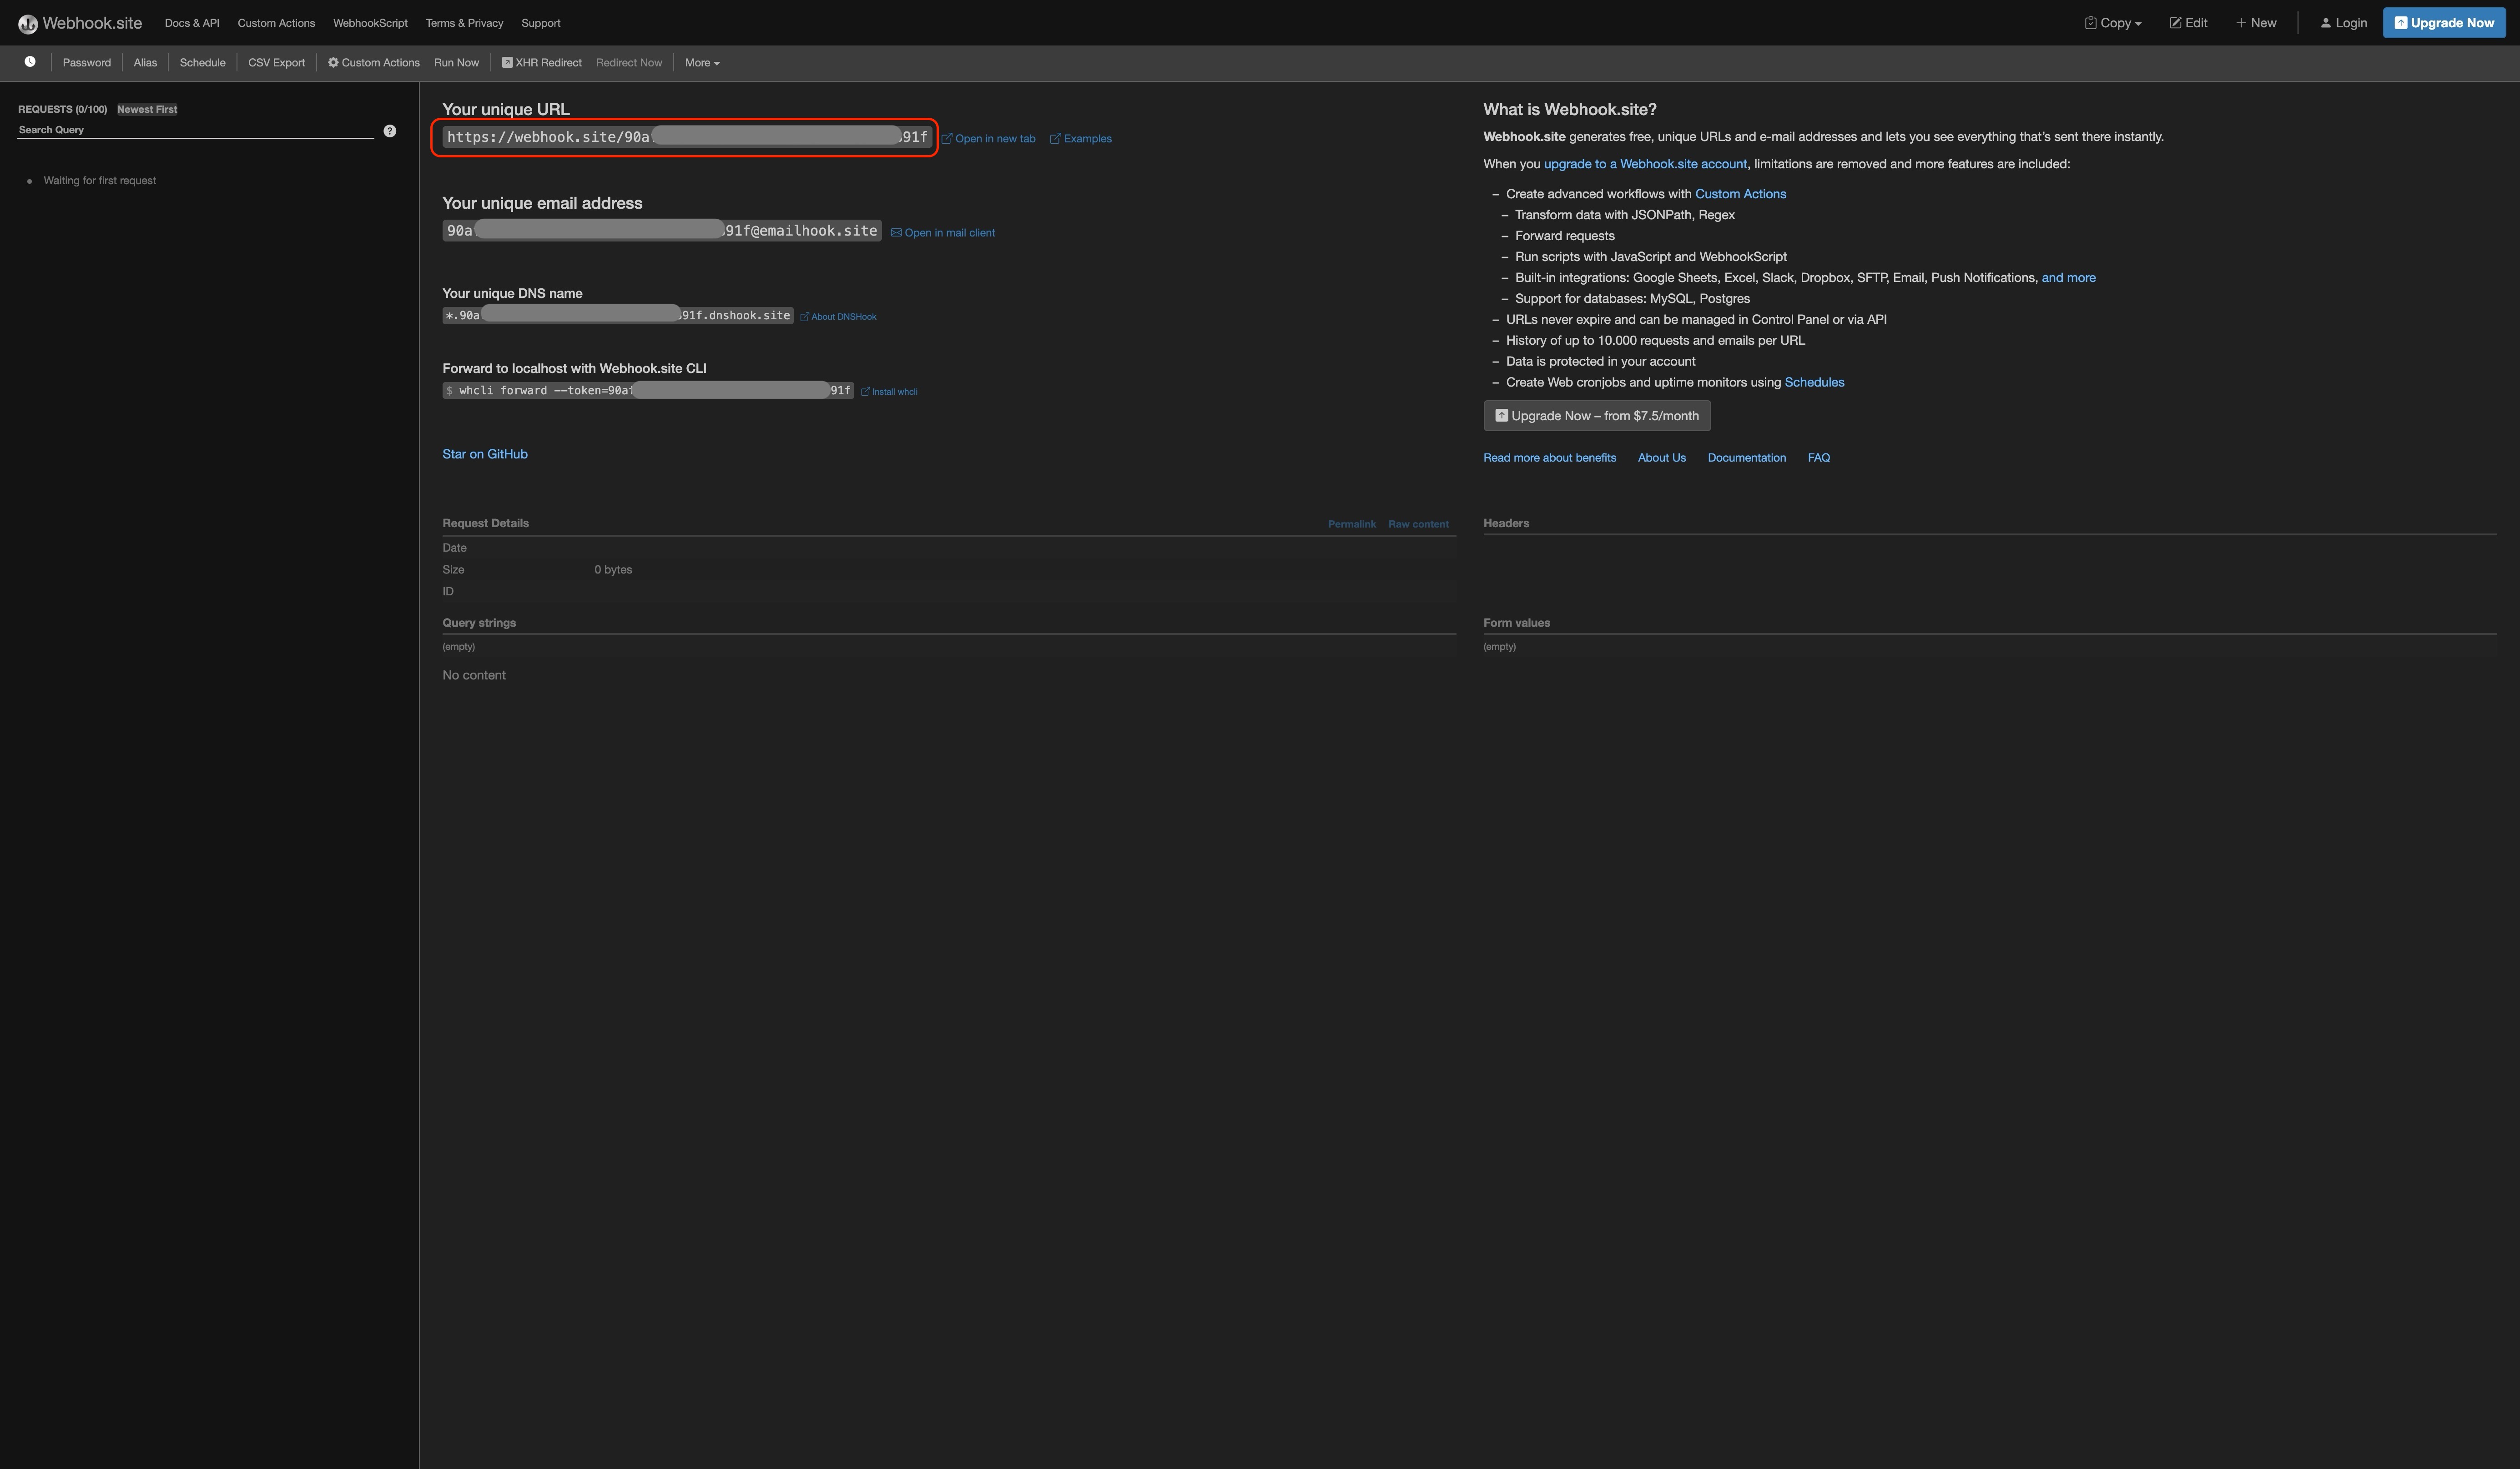Click the '0 bytes' size value
2520x1469 pixels.
click(613, 570)
